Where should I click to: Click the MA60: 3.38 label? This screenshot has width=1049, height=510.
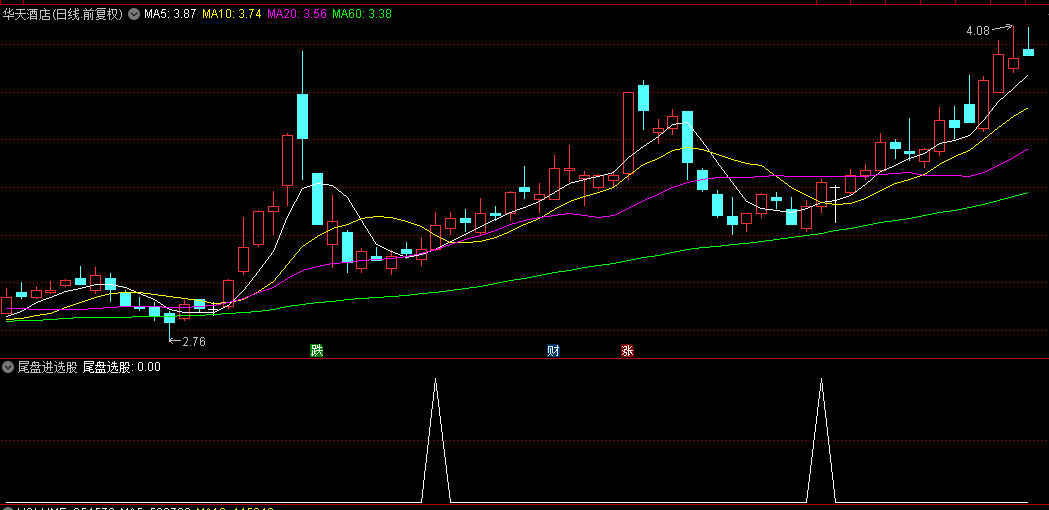(x=362, y=13)
